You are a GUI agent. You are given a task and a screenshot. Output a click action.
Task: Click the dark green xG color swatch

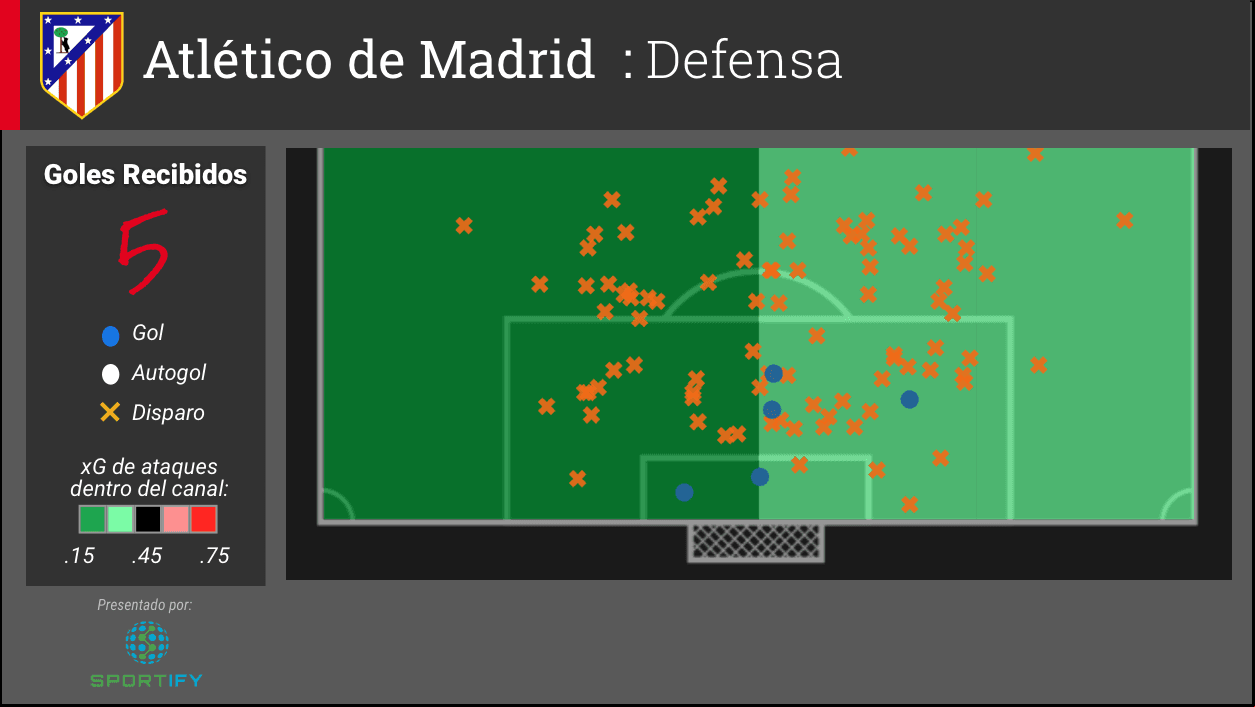pyautogui.click(x=92, y=519)
